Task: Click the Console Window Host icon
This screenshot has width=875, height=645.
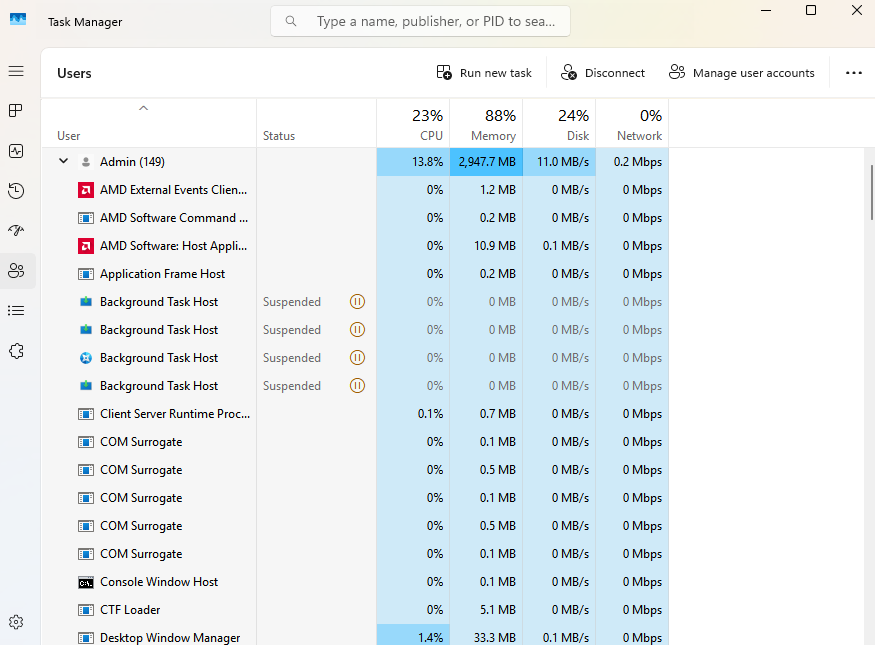Action: [x=86, y=582]
